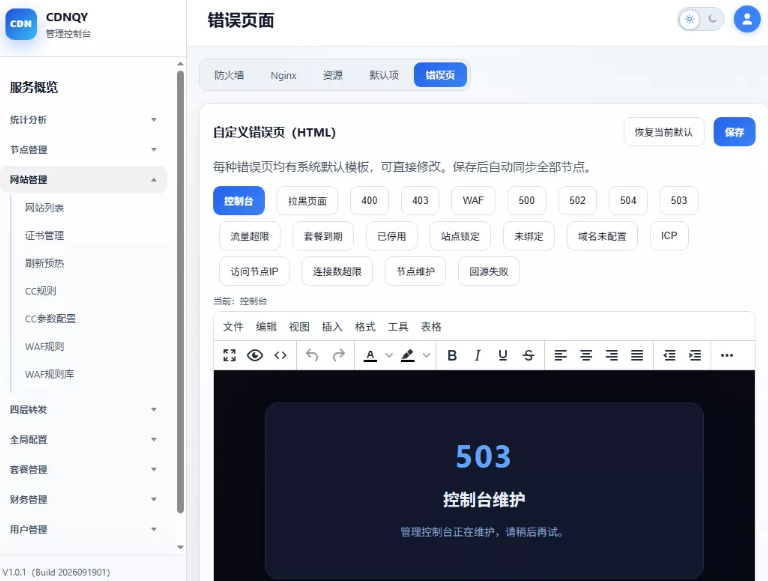Open source code view icon

(280, 355)
